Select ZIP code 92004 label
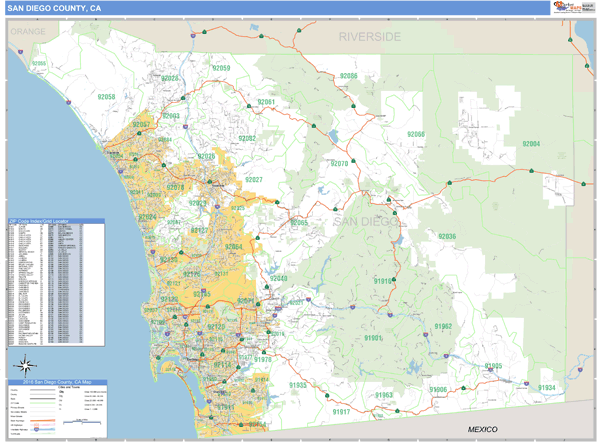Screen dimensions: 600x442 (531, 144)
